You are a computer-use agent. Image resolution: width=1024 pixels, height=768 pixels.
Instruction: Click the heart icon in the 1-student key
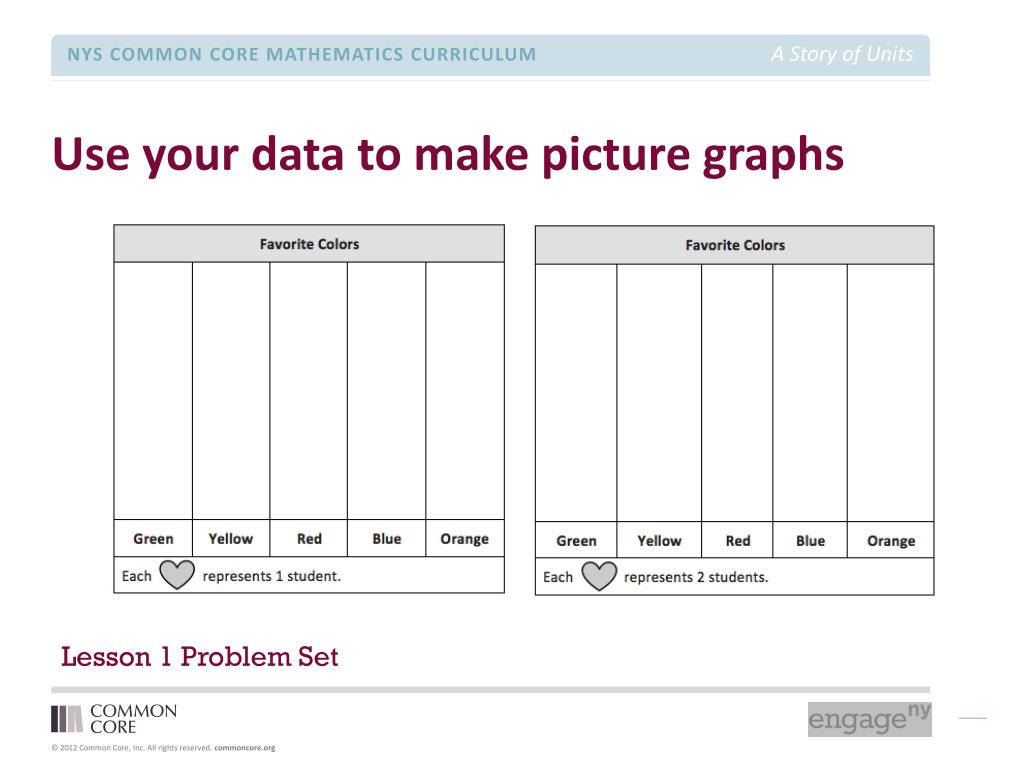[177, 575]
